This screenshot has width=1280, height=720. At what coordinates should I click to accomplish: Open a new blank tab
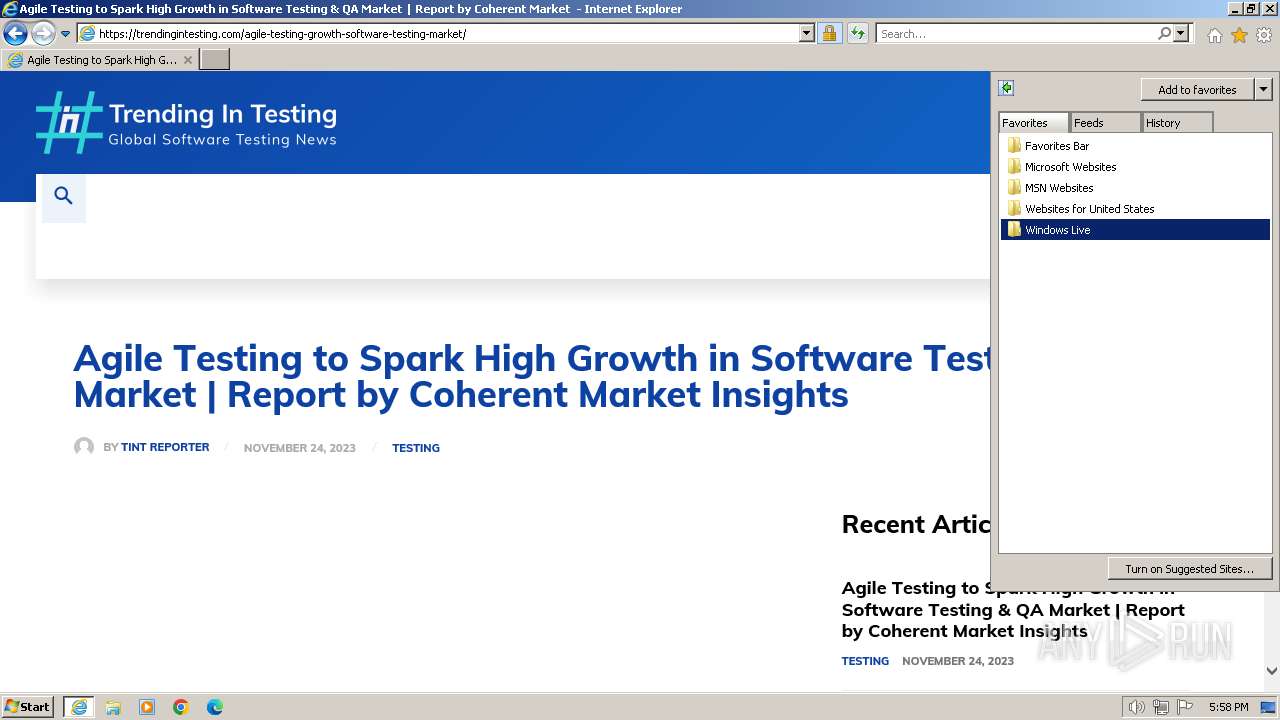tap(215, 60)
